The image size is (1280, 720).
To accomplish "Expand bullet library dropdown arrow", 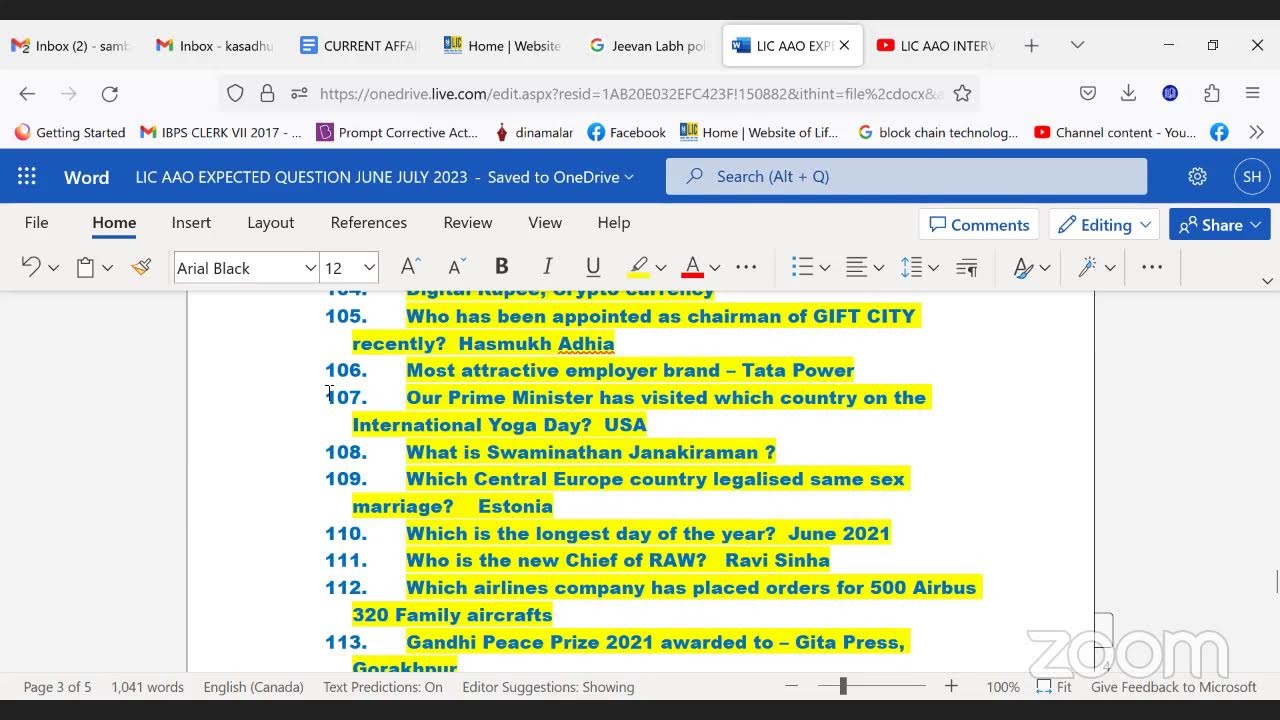I will point(825,268).
